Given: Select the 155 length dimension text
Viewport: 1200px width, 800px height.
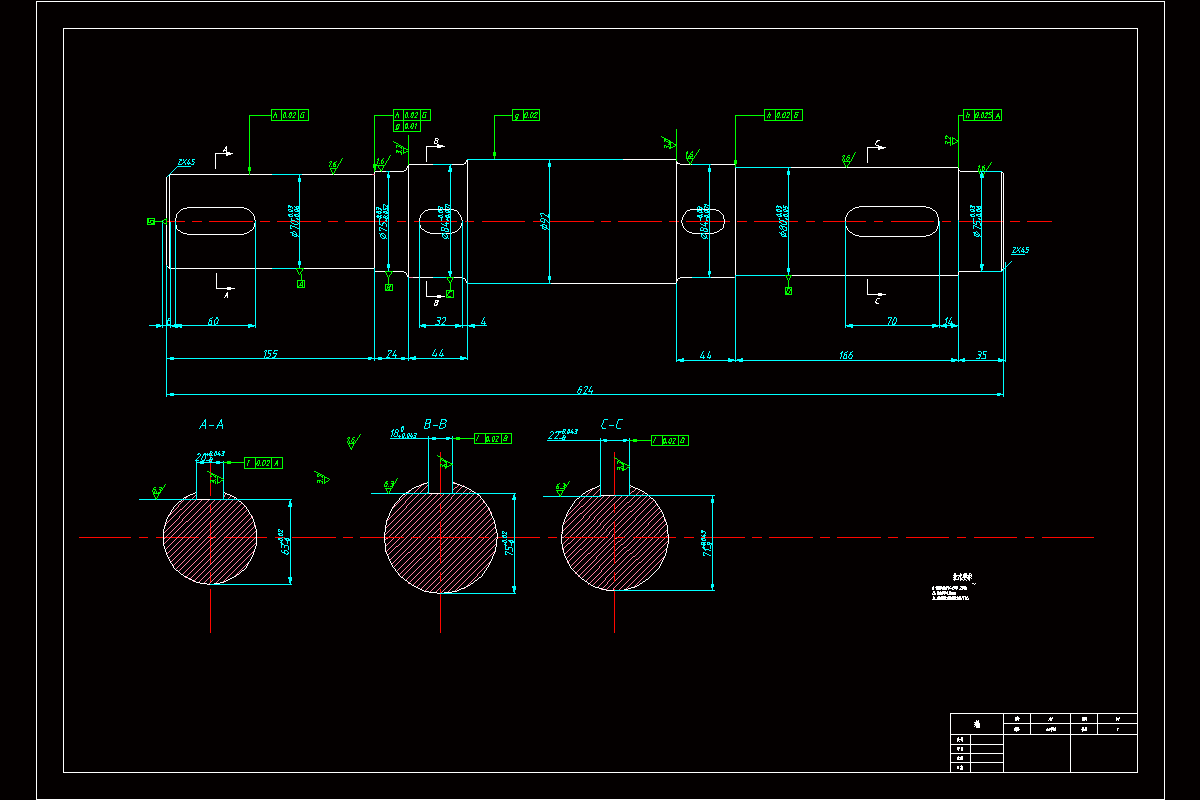Looking at the screenshot, I should pyautogui.click(x=270, y=354).
